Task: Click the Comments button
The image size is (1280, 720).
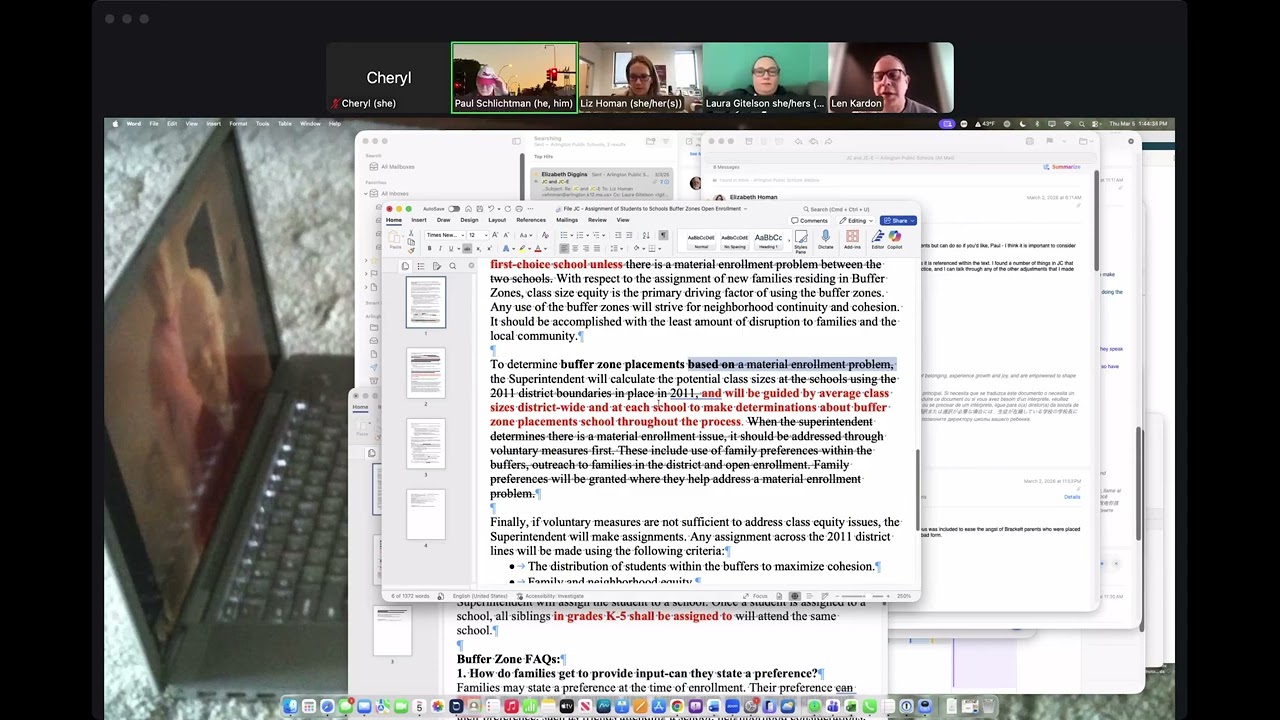Action: tap(809, 221)
